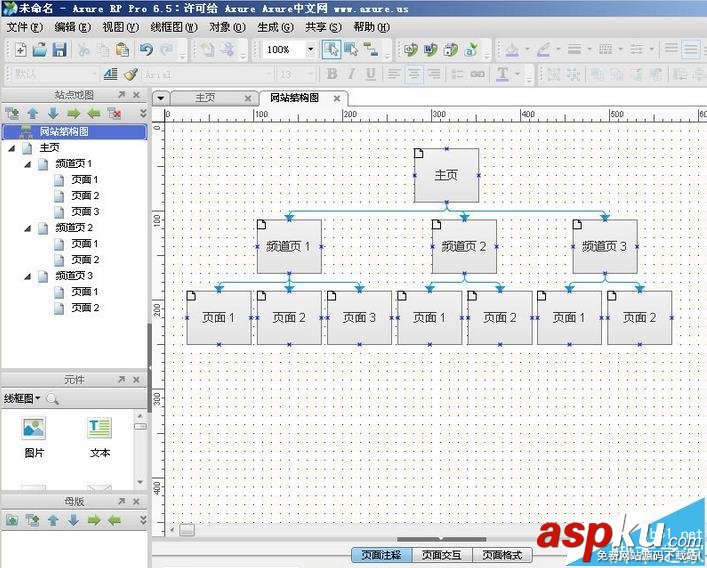Open the style editor icon beside the style box

tap(110, 74)
